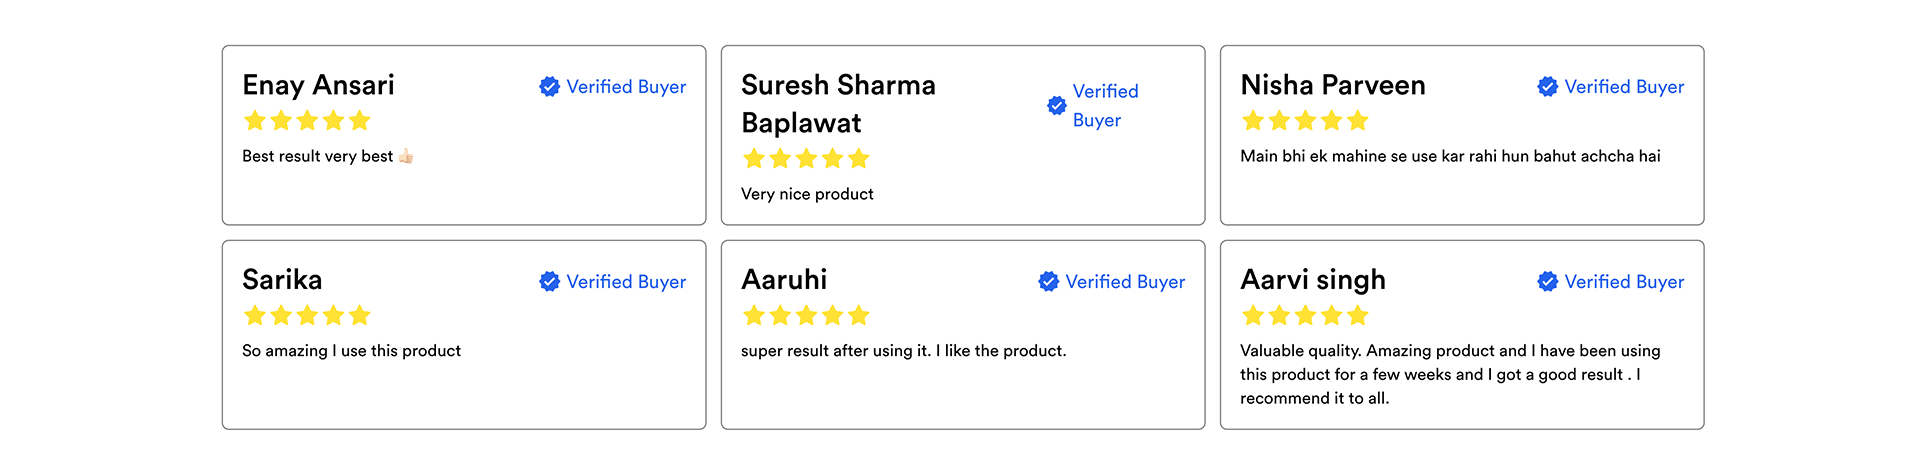Click verified badge icon on Sarika's review
Viewport: 1920px width, 460px height.
point(549,282)
